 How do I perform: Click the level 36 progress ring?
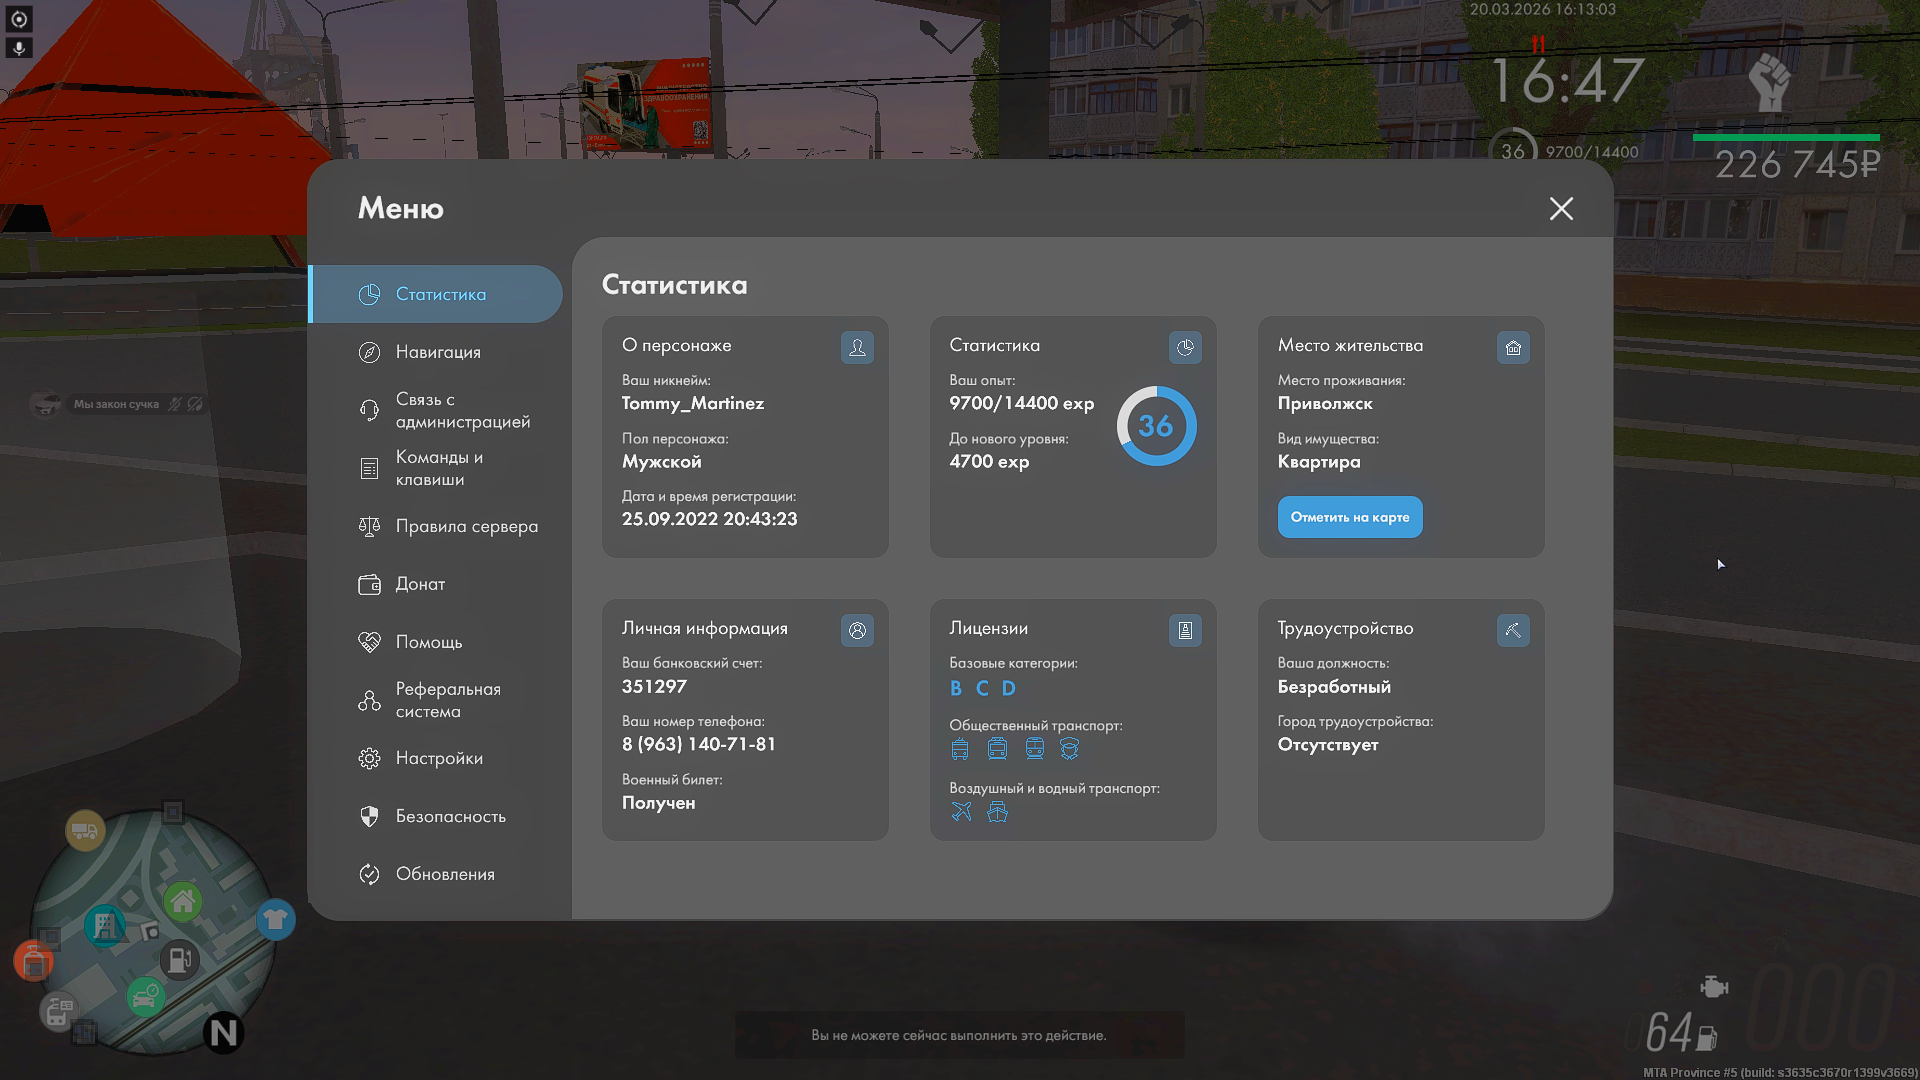coord(1156,426)
